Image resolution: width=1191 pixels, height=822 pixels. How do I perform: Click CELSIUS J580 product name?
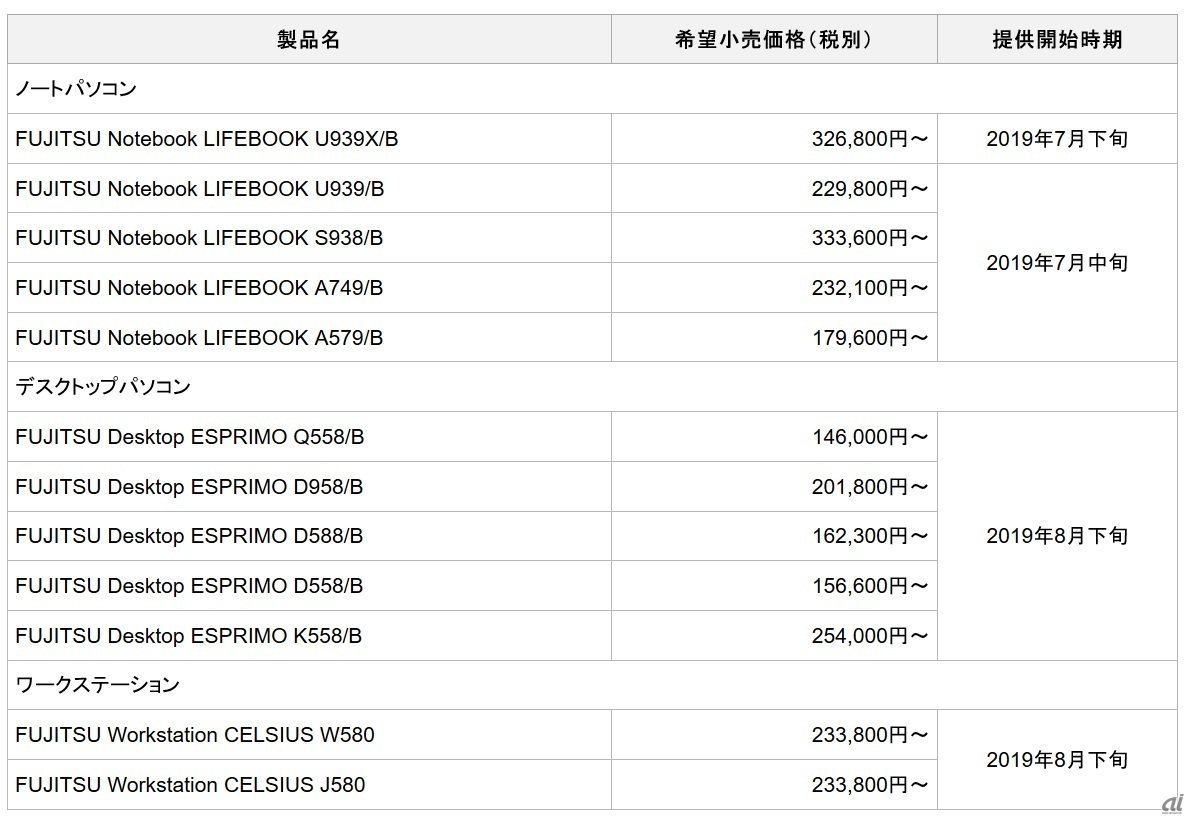(x=190, y=785)
